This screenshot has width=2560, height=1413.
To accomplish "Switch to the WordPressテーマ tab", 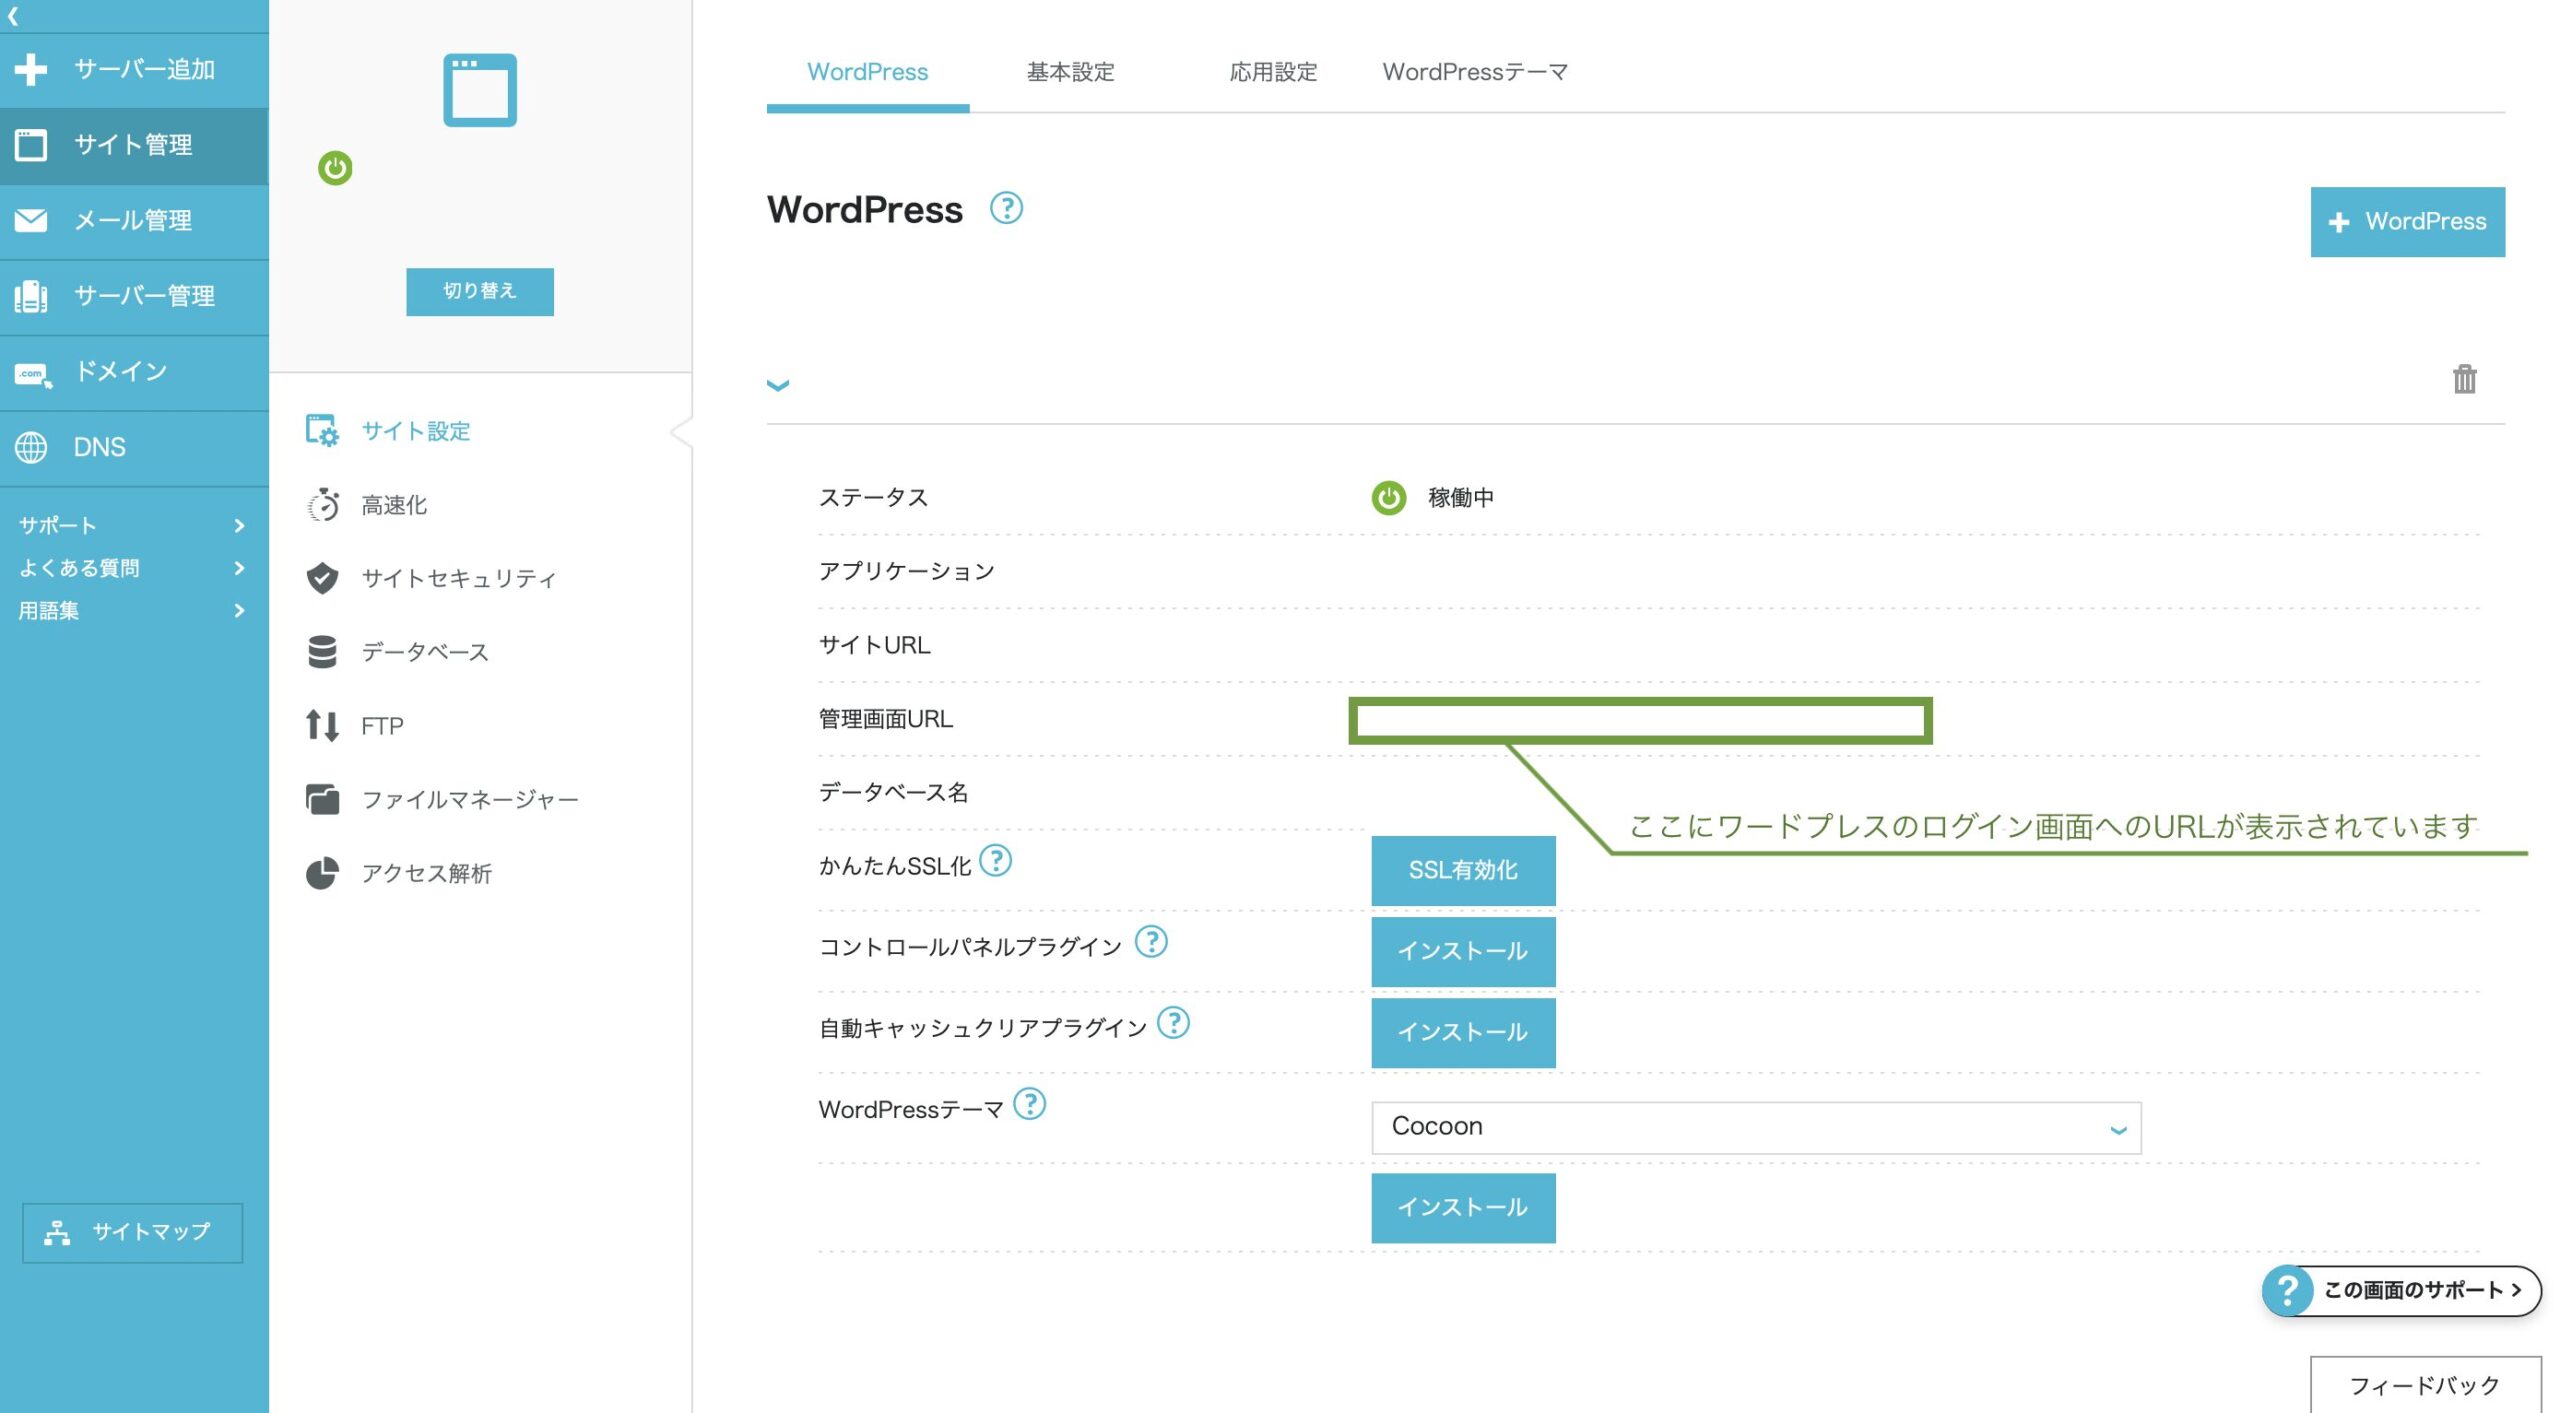I will [x=1475, y=72].
